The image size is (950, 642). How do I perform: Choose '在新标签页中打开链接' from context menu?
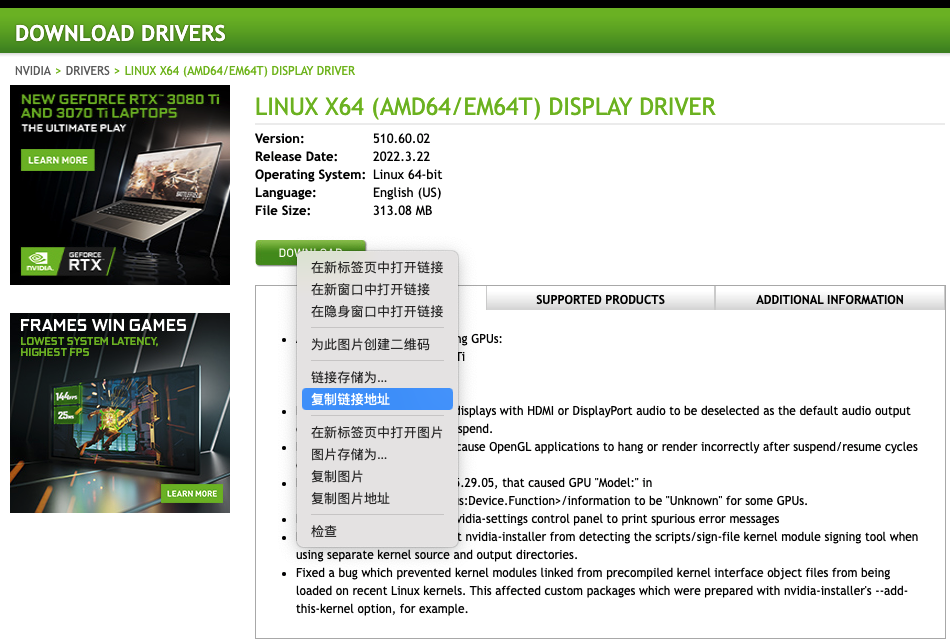click(377, 267)
